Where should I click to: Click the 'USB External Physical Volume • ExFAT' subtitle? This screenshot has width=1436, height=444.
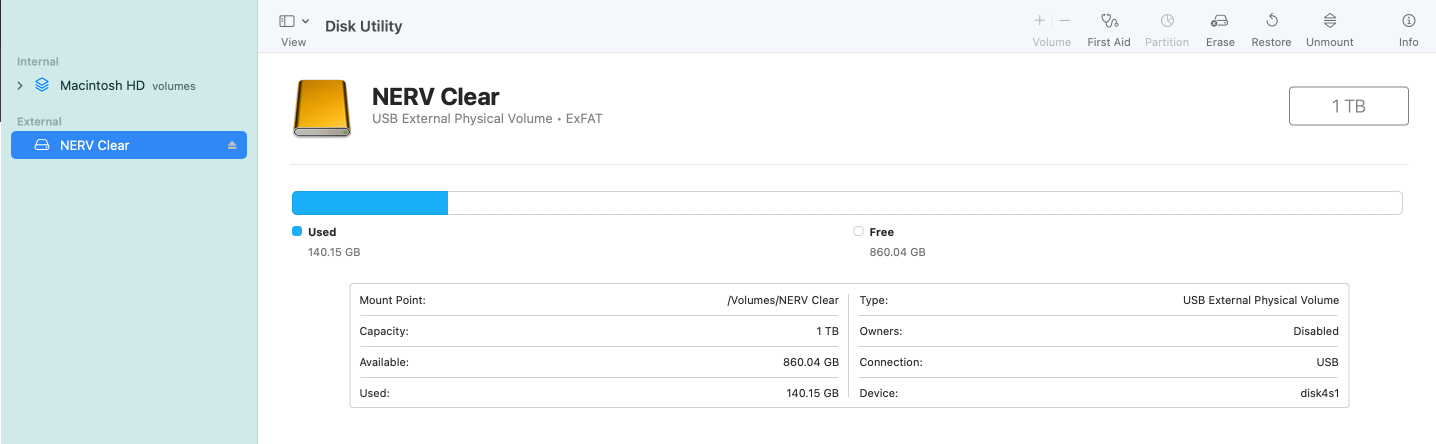(487, 119)
